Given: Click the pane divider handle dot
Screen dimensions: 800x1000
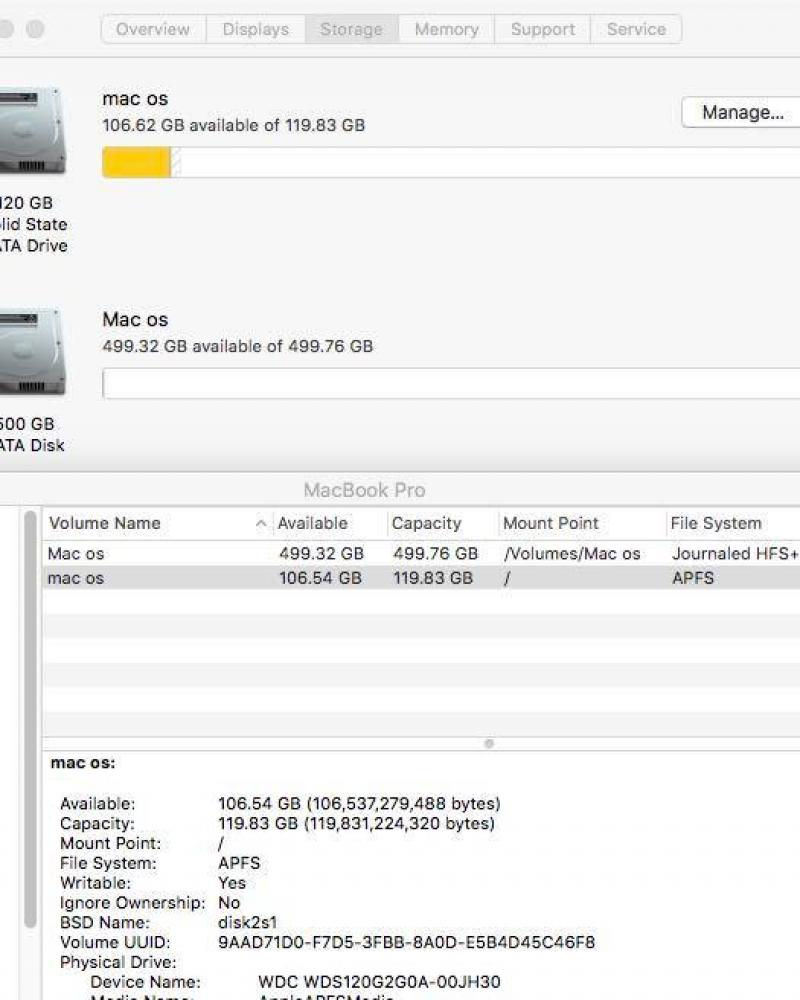Looking at the screenshot, I should [x=489, y=744].
